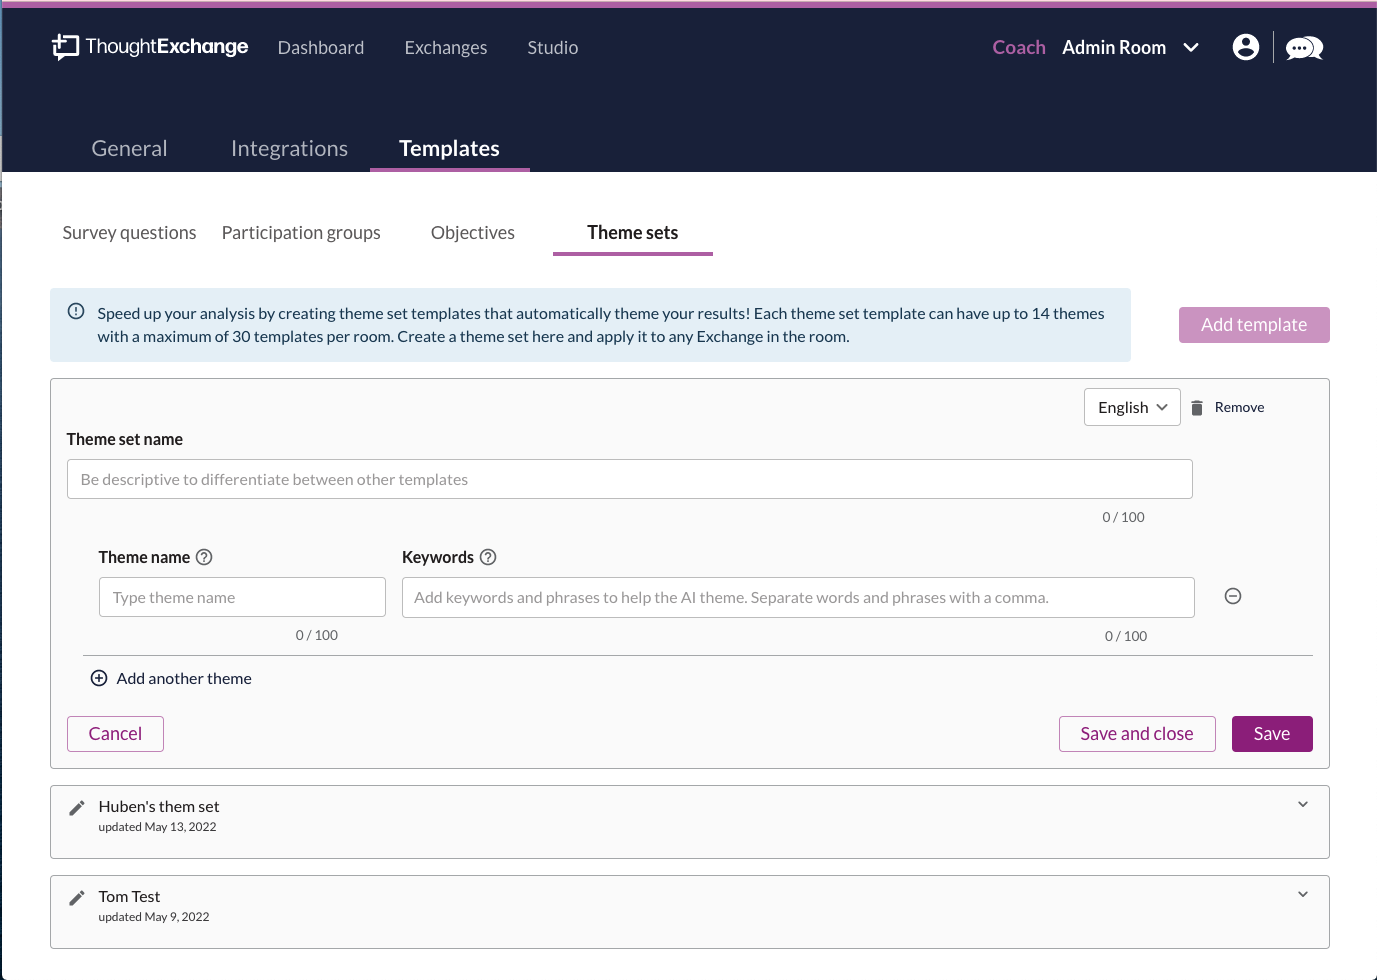
Task: Expand Huben's them set chevron
Action: point(1303,804)
